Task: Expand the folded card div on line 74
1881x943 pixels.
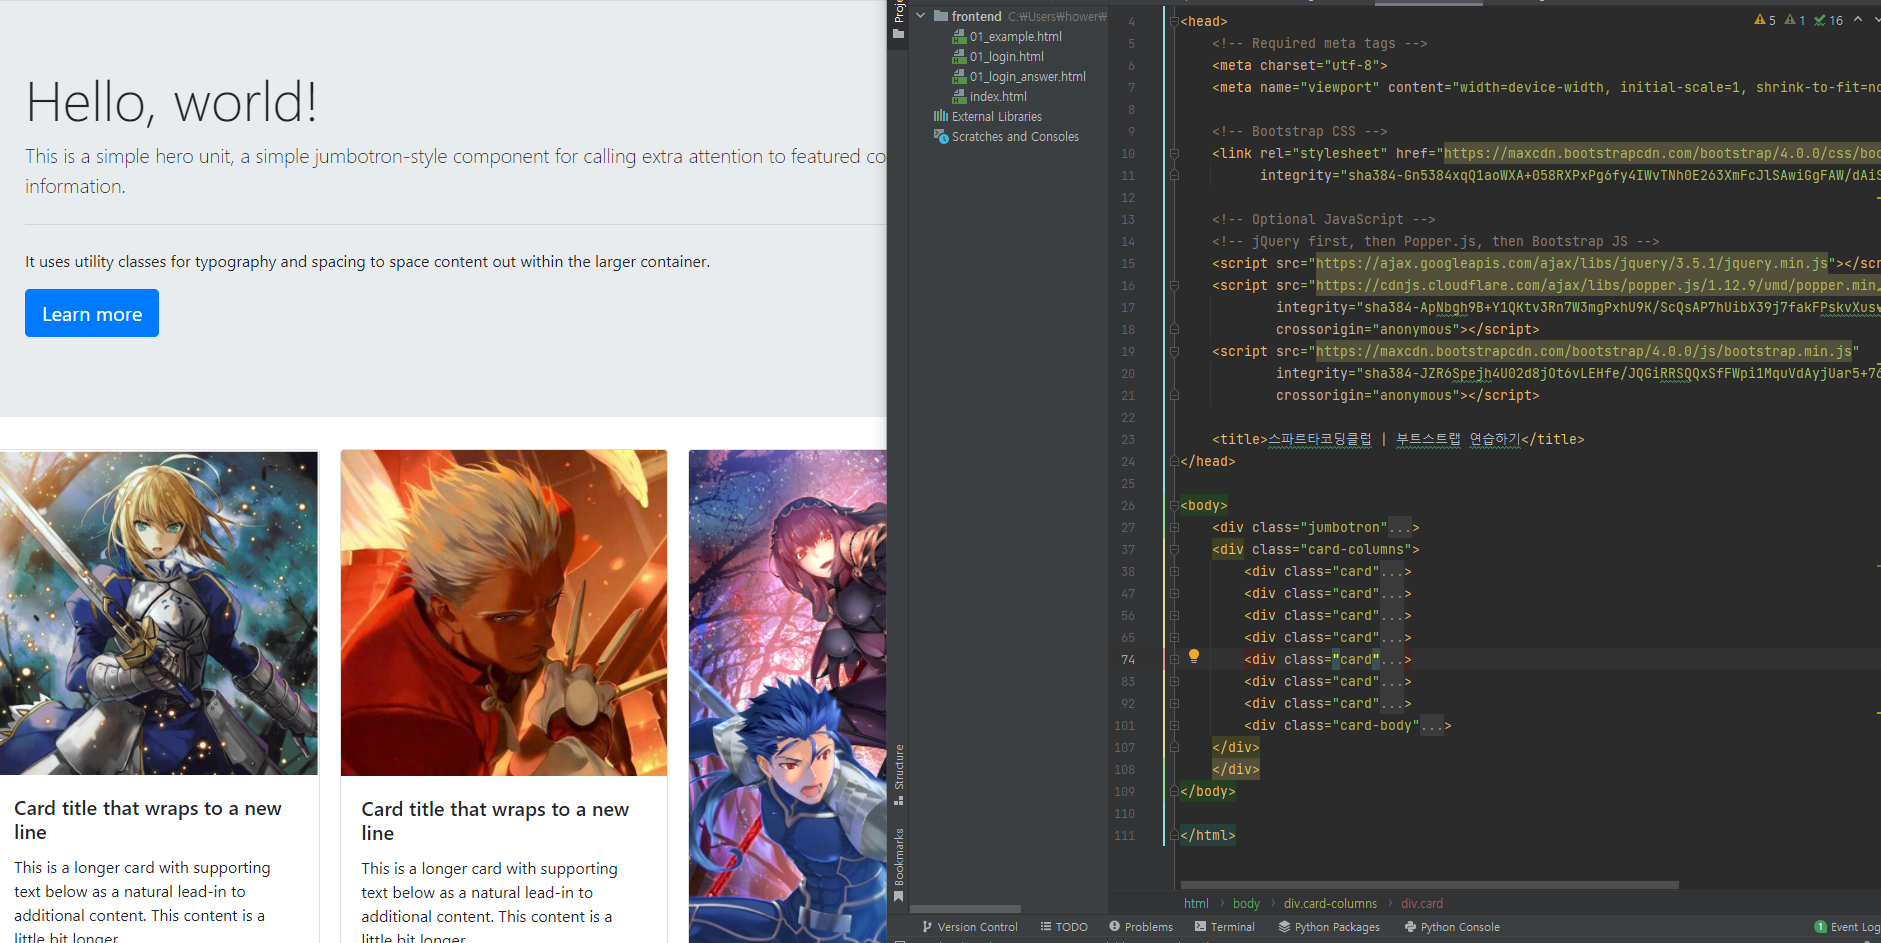Action: tap(1174, 659)
